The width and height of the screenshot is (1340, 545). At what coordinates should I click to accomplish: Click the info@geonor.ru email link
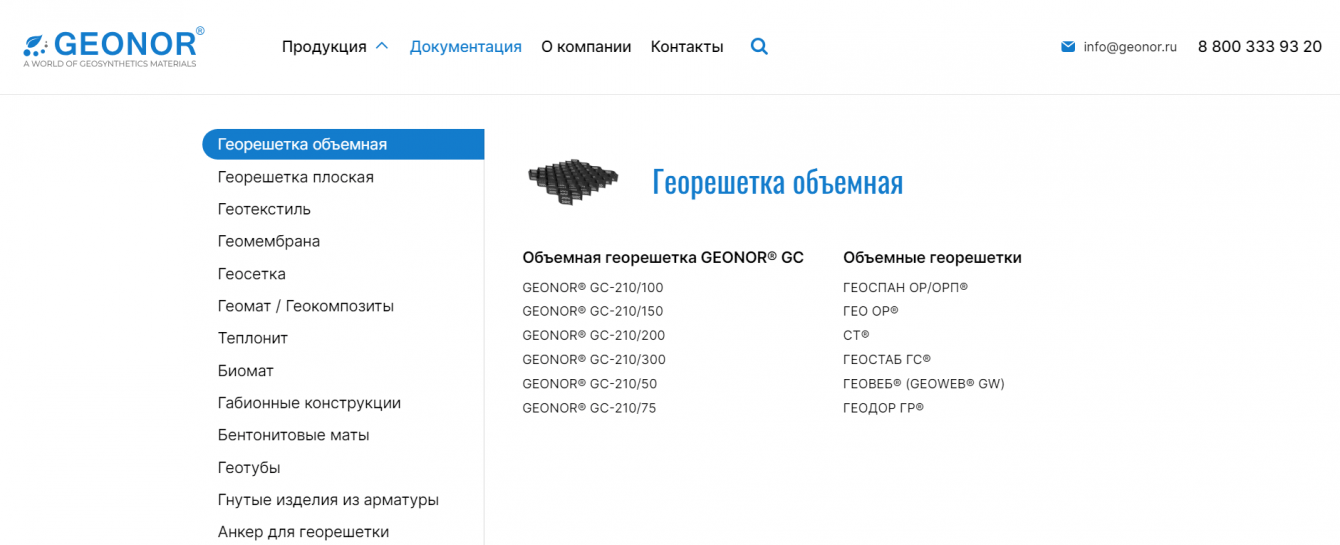click(x=1130, y=46)
